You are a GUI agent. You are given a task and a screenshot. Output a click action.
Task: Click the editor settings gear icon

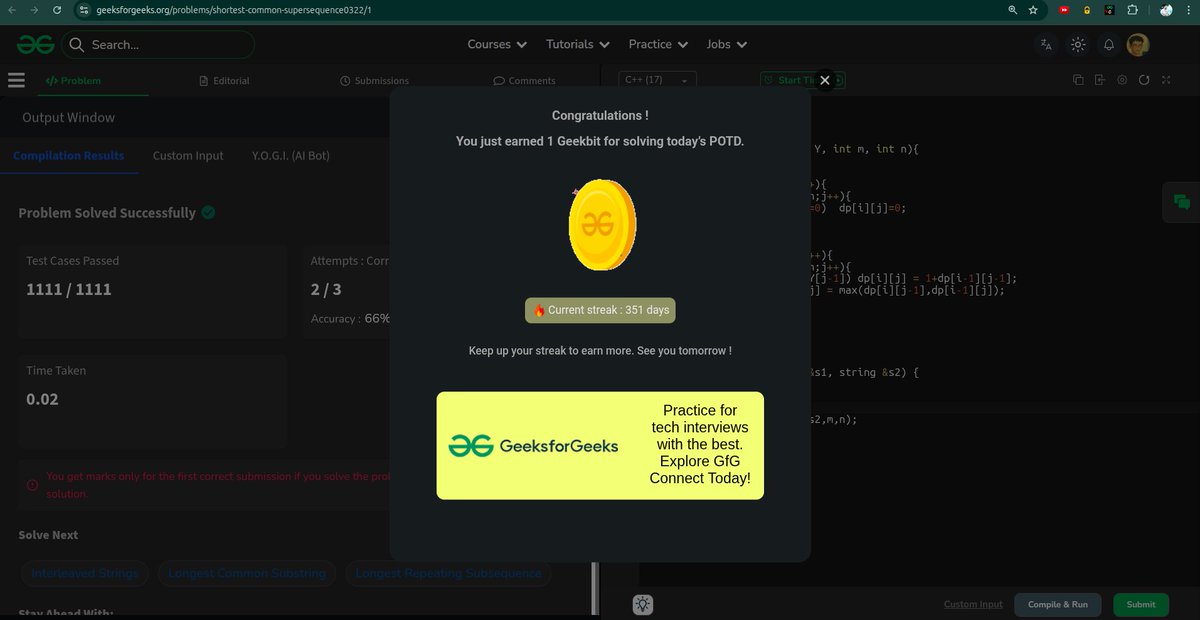[1122, 80]
